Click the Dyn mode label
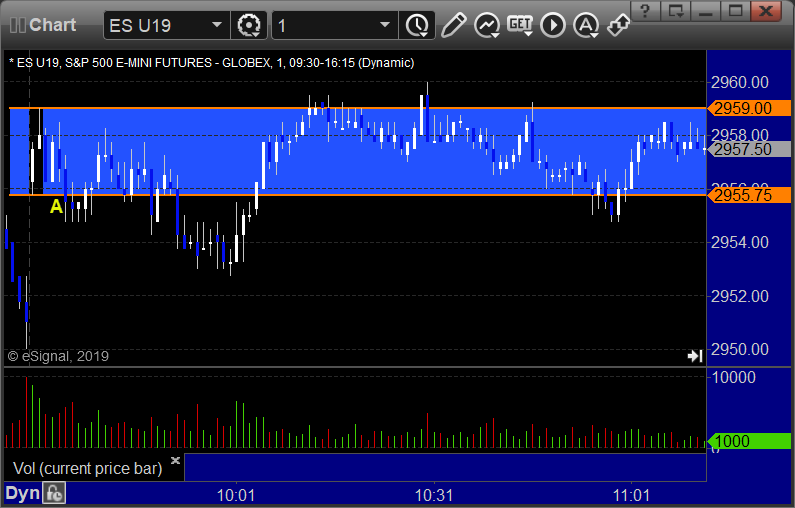Screen dimensions: 795x508 tap(22, 493)
